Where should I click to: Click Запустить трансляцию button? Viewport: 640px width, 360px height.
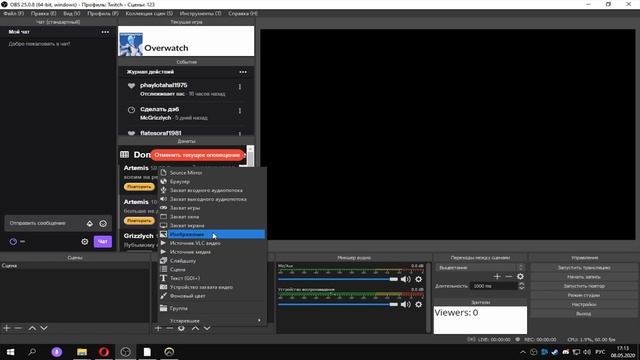(x=584, y=268)
